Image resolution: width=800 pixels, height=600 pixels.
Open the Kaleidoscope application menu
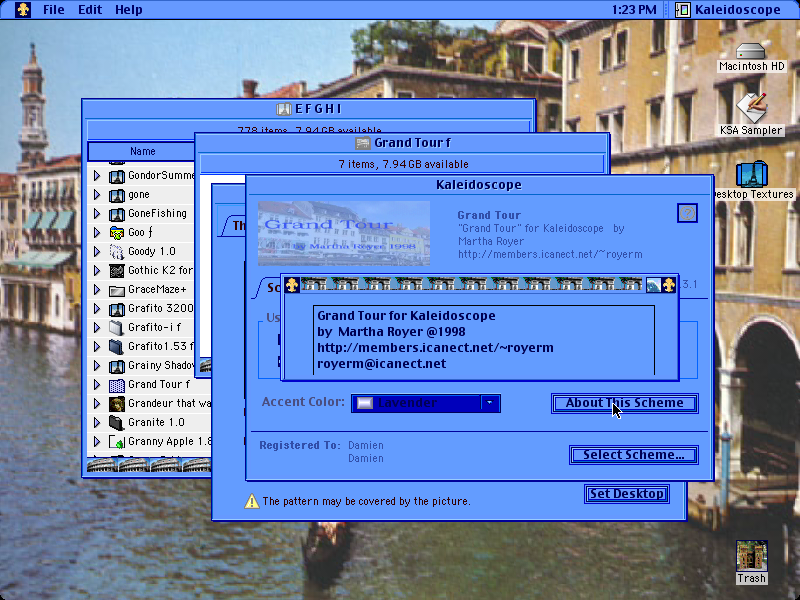point(728,10)
